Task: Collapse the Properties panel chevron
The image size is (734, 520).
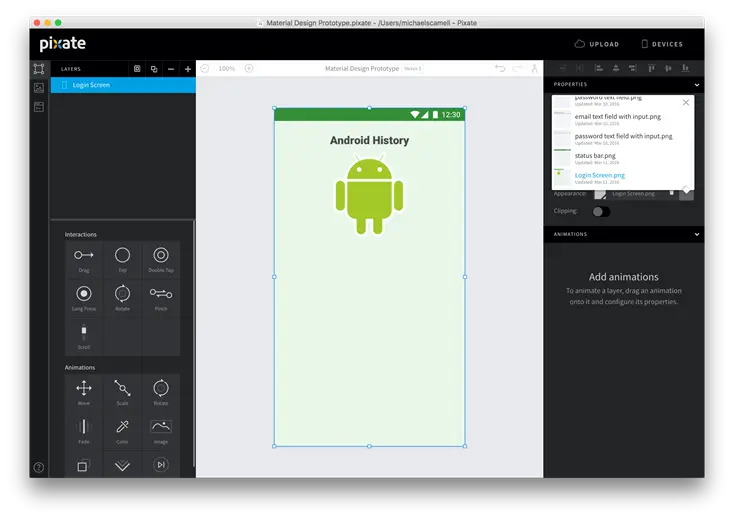Action: click(x=697, y=85)
